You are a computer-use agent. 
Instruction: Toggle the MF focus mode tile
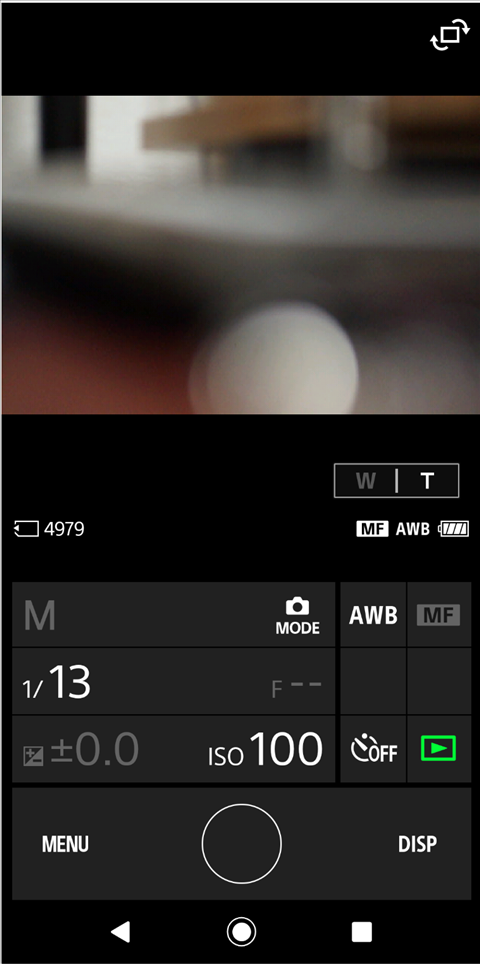pos(438,615)
